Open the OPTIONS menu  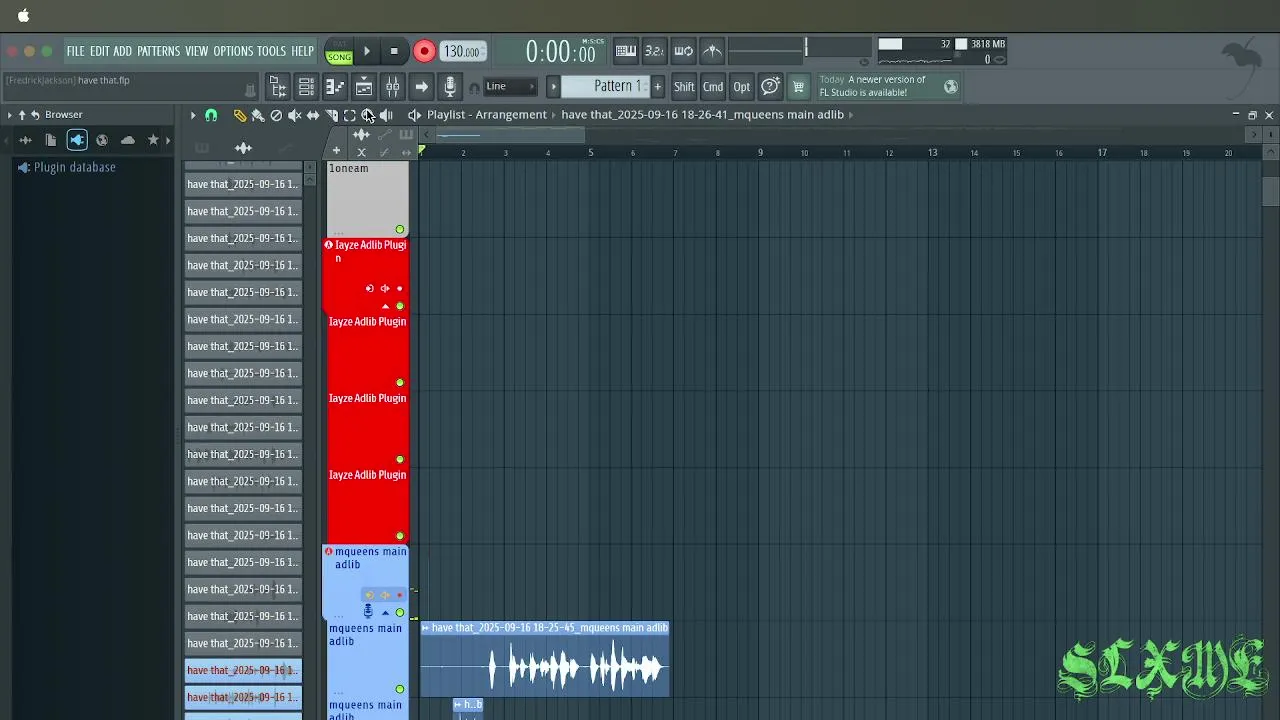click(x=233, y=51)
